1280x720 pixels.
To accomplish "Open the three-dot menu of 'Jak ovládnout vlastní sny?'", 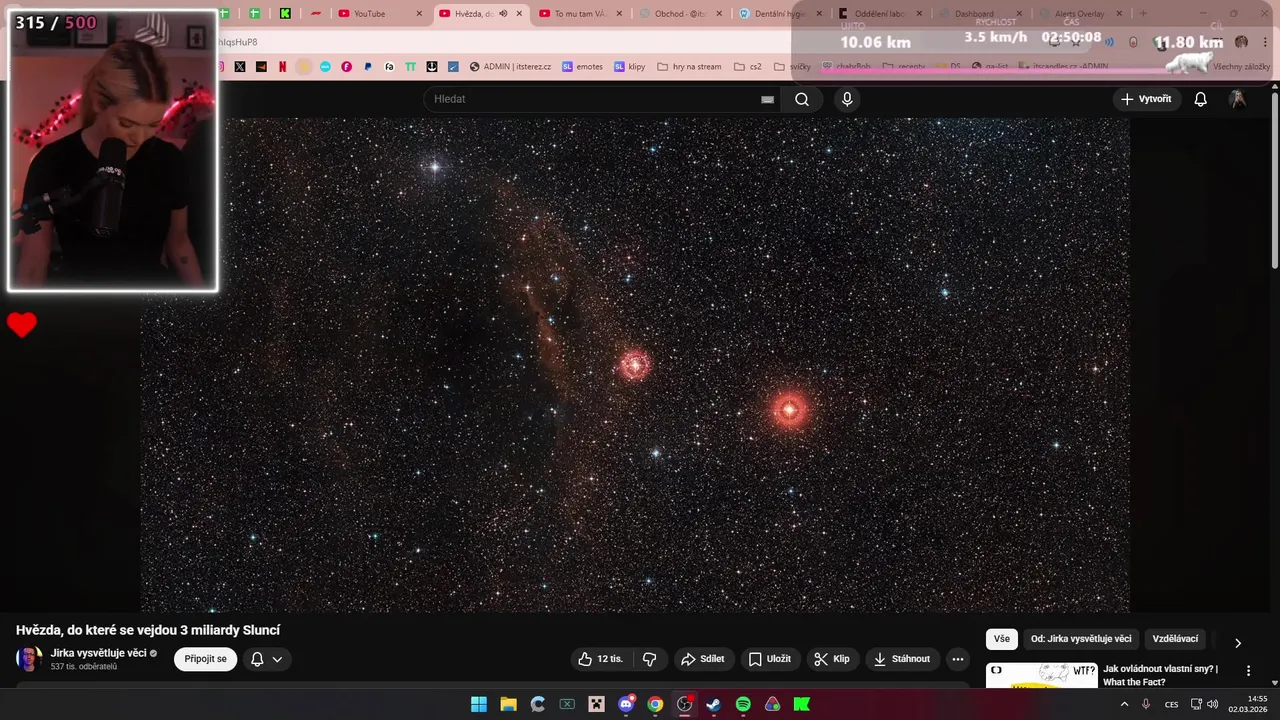I will [x=1248, y=671].
